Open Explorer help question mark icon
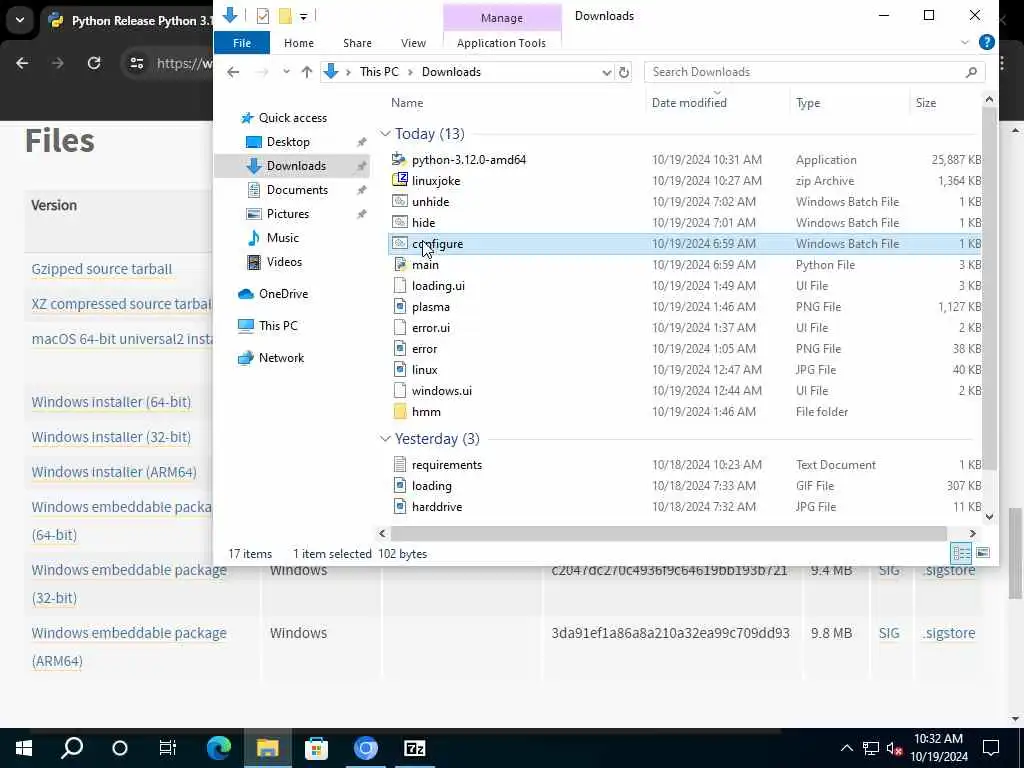The height and width of the screenshot is (768, 1024). [x=987, y=42]
